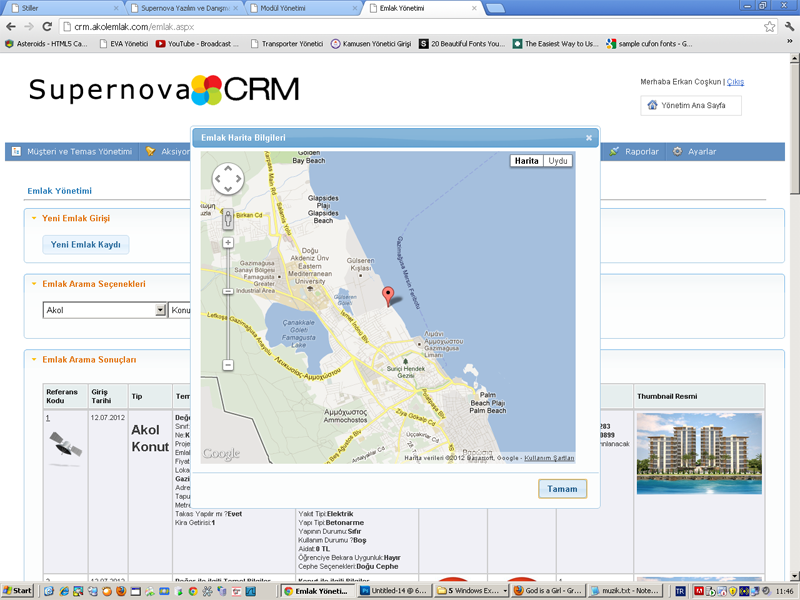Open Müşteri ve Temas Yönetimi menu

coord(72,152)
